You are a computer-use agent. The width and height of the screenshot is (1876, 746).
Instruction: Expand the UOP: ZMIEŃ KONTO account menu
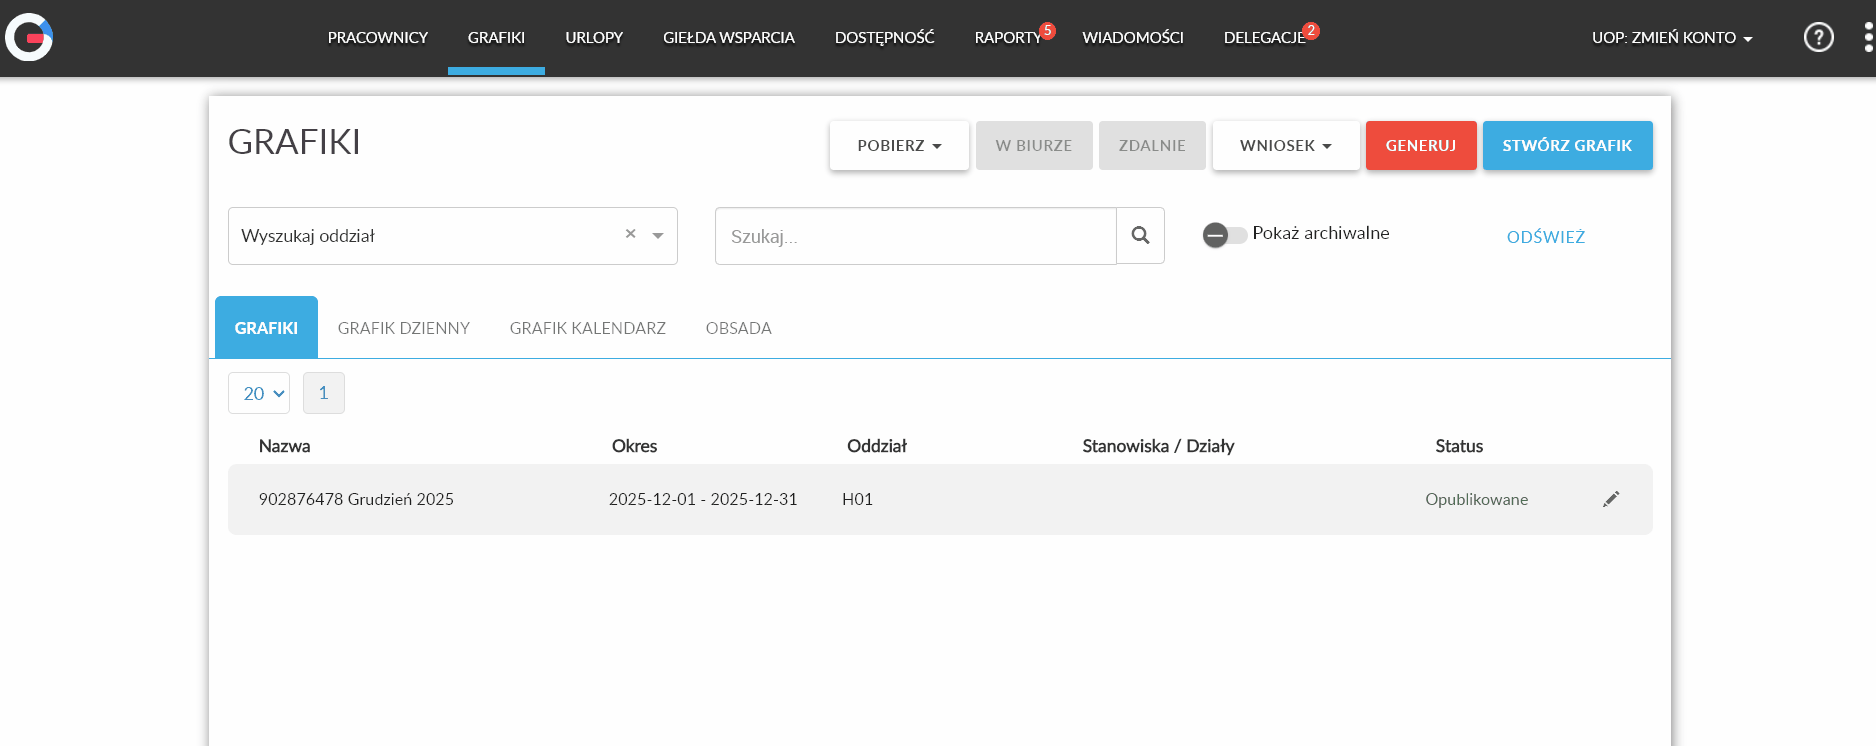[1671, 38]
